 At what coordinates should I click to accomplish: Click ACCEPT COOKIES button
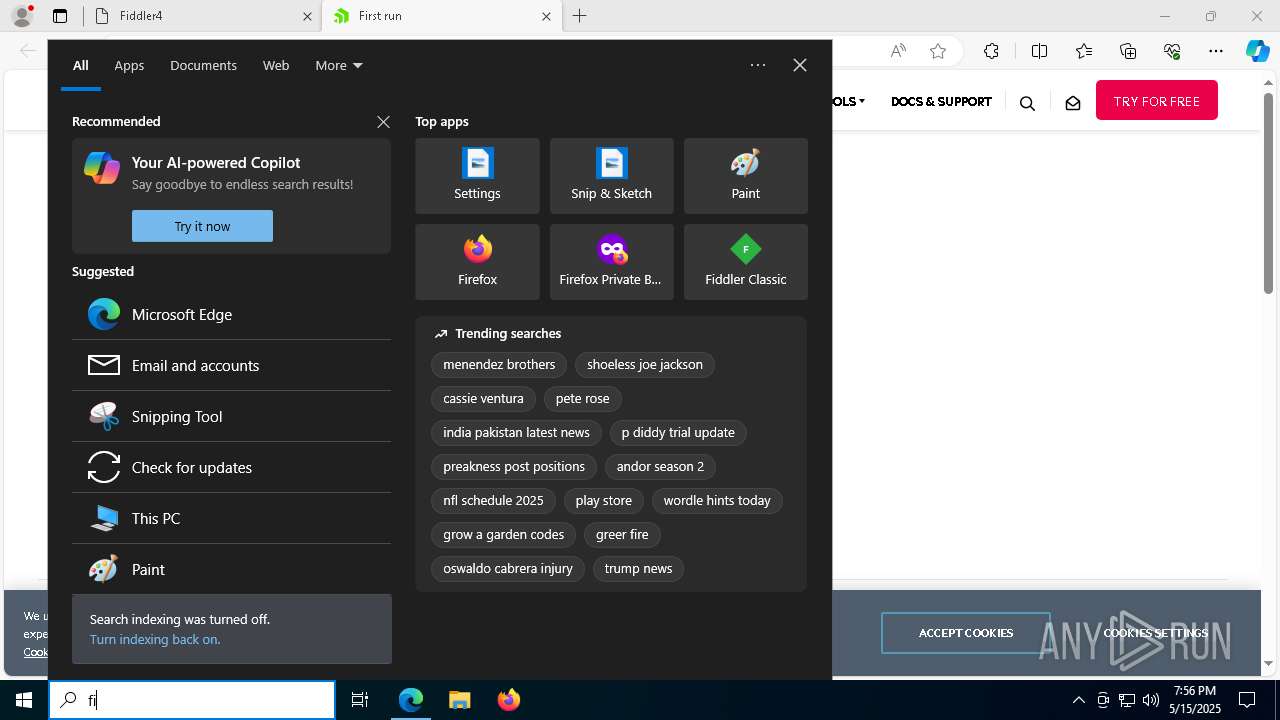pos(966,633)
